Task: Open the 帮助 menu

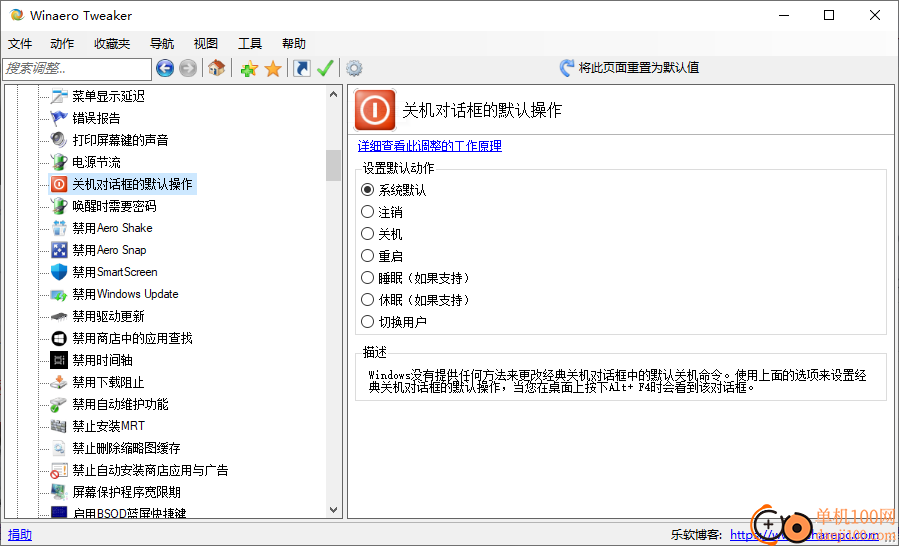Action: click(x=294, y=44)
